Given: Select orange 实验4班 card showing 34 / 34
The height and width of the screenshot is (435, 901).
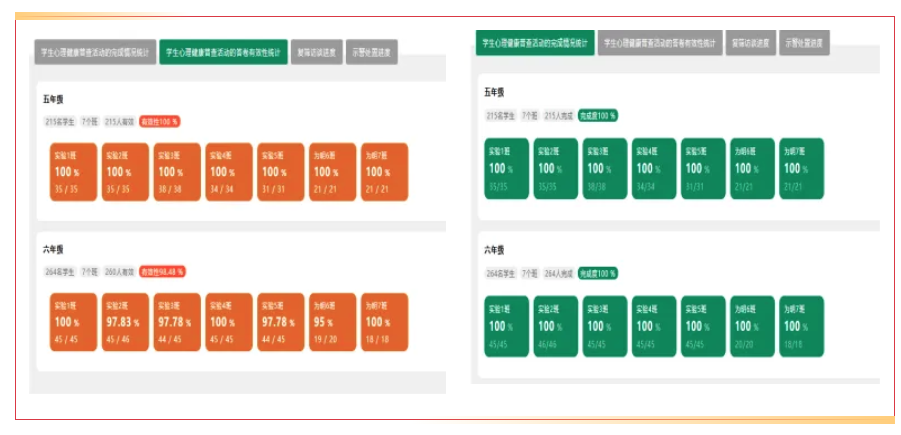Looking at the screenshot, I should (229, 171).
